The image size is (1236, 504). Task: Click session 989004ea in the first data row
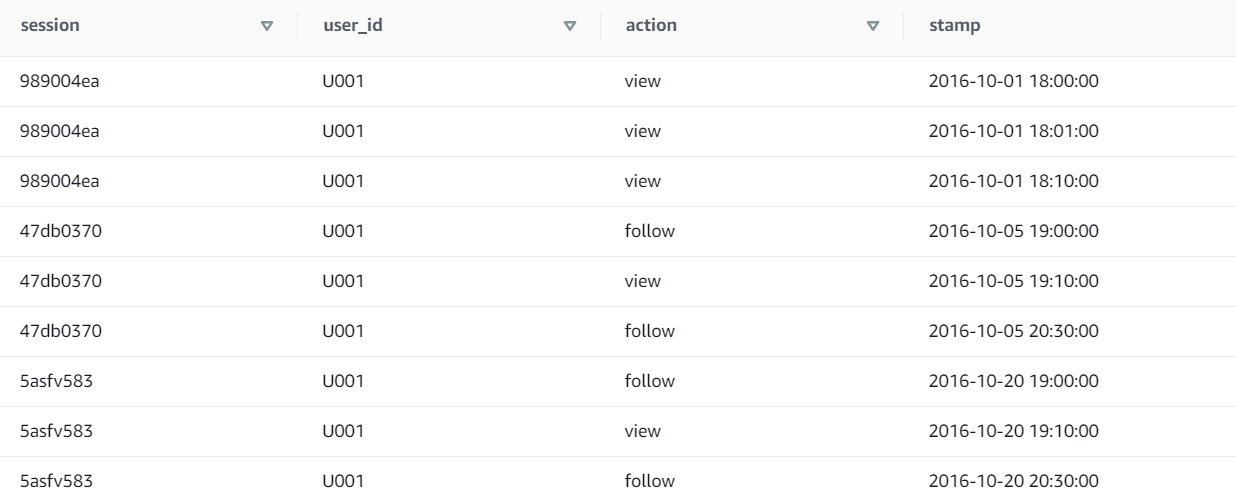point(60,81)
